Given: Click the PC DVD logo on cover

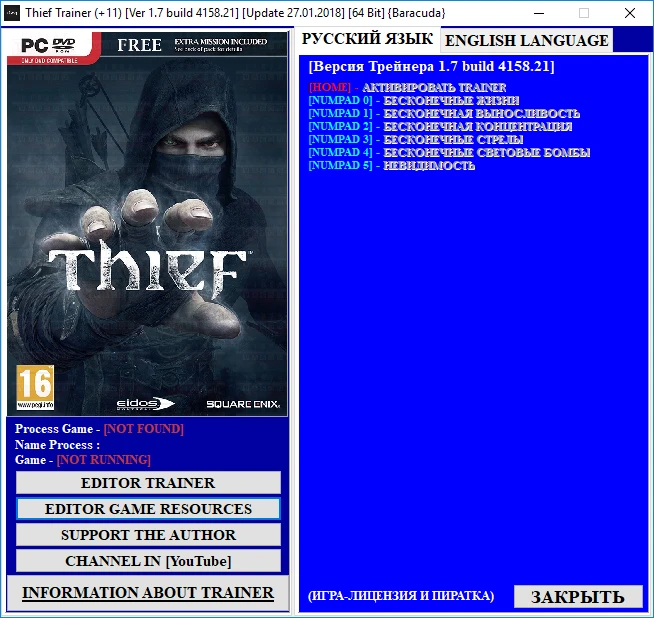Looking at the screenshot, I should click(49, 45).
